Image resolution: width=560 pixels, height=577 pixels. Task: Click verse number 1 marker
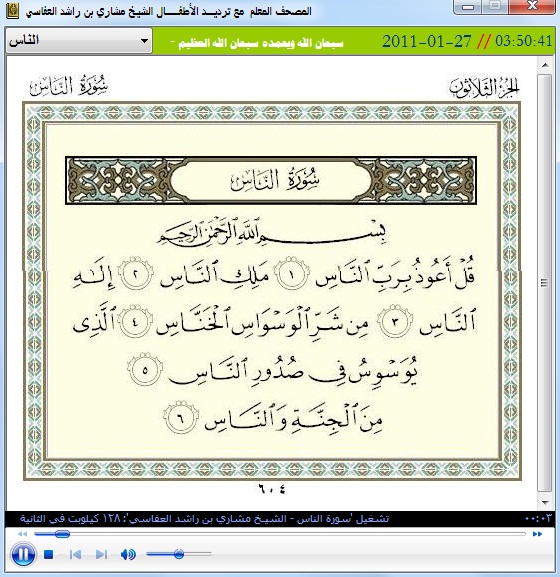pyautogui.click(x=292, y=274)
